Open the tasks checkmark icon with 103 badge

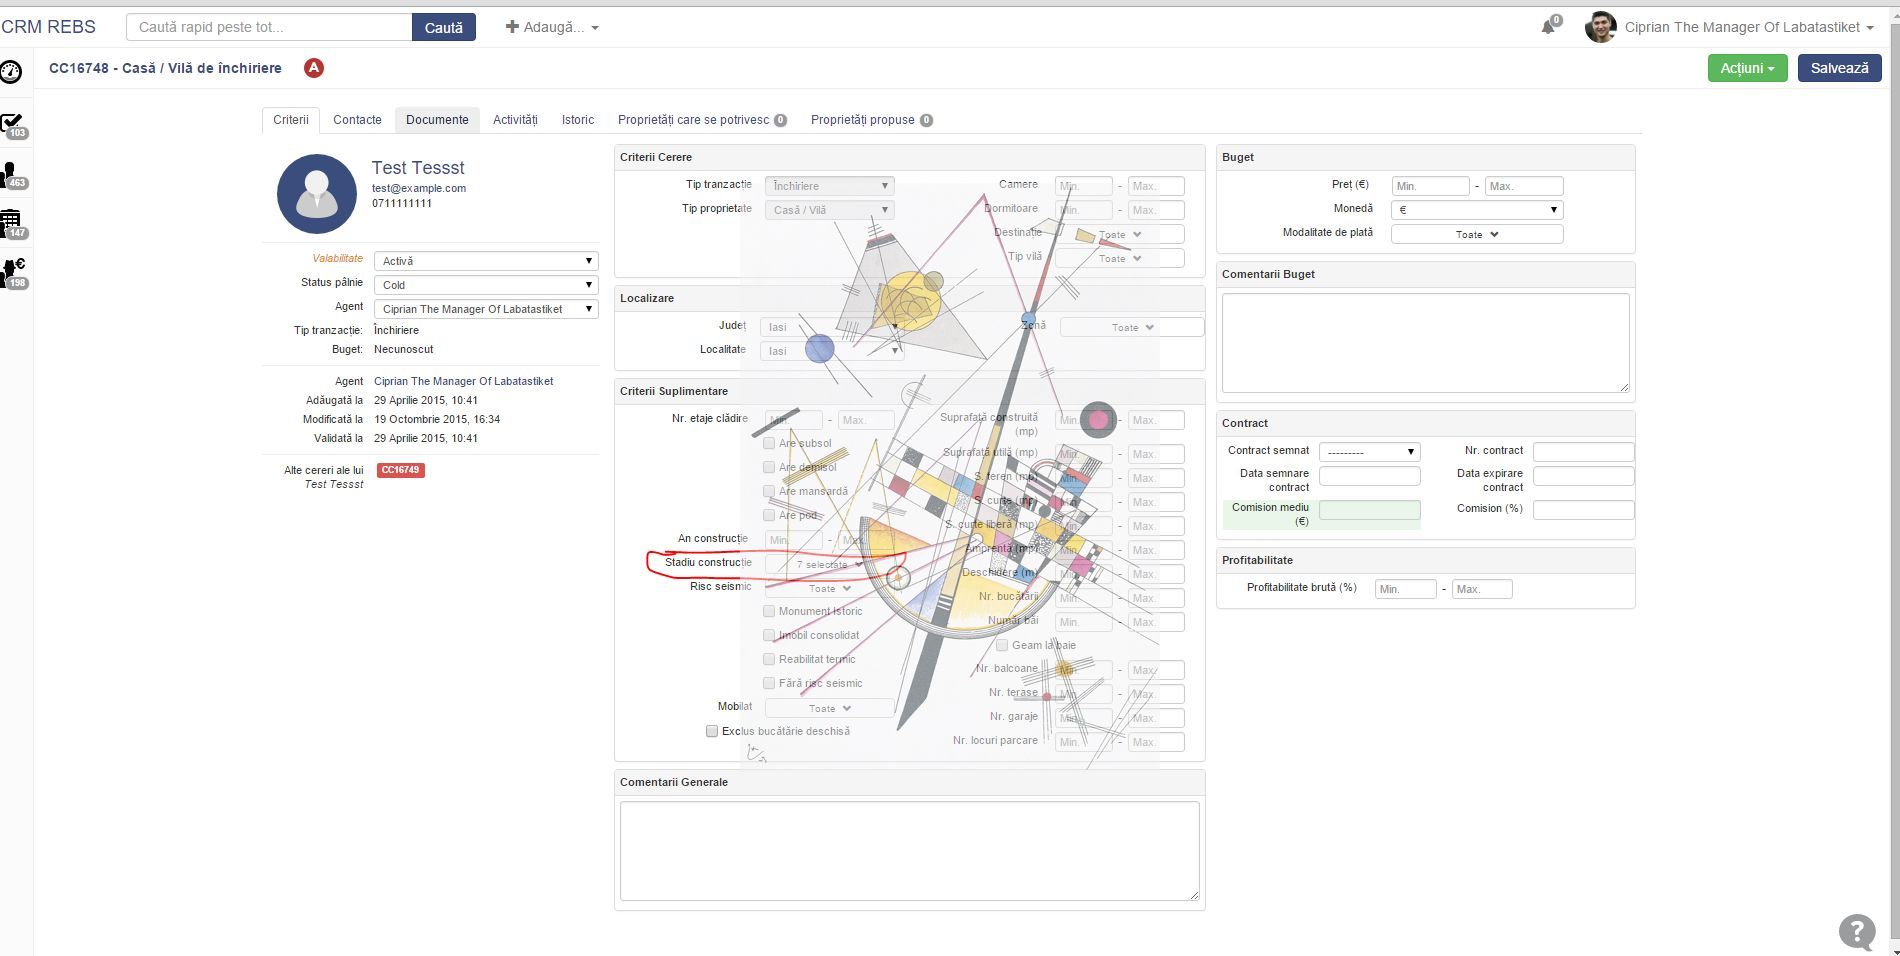coord(12,124)
